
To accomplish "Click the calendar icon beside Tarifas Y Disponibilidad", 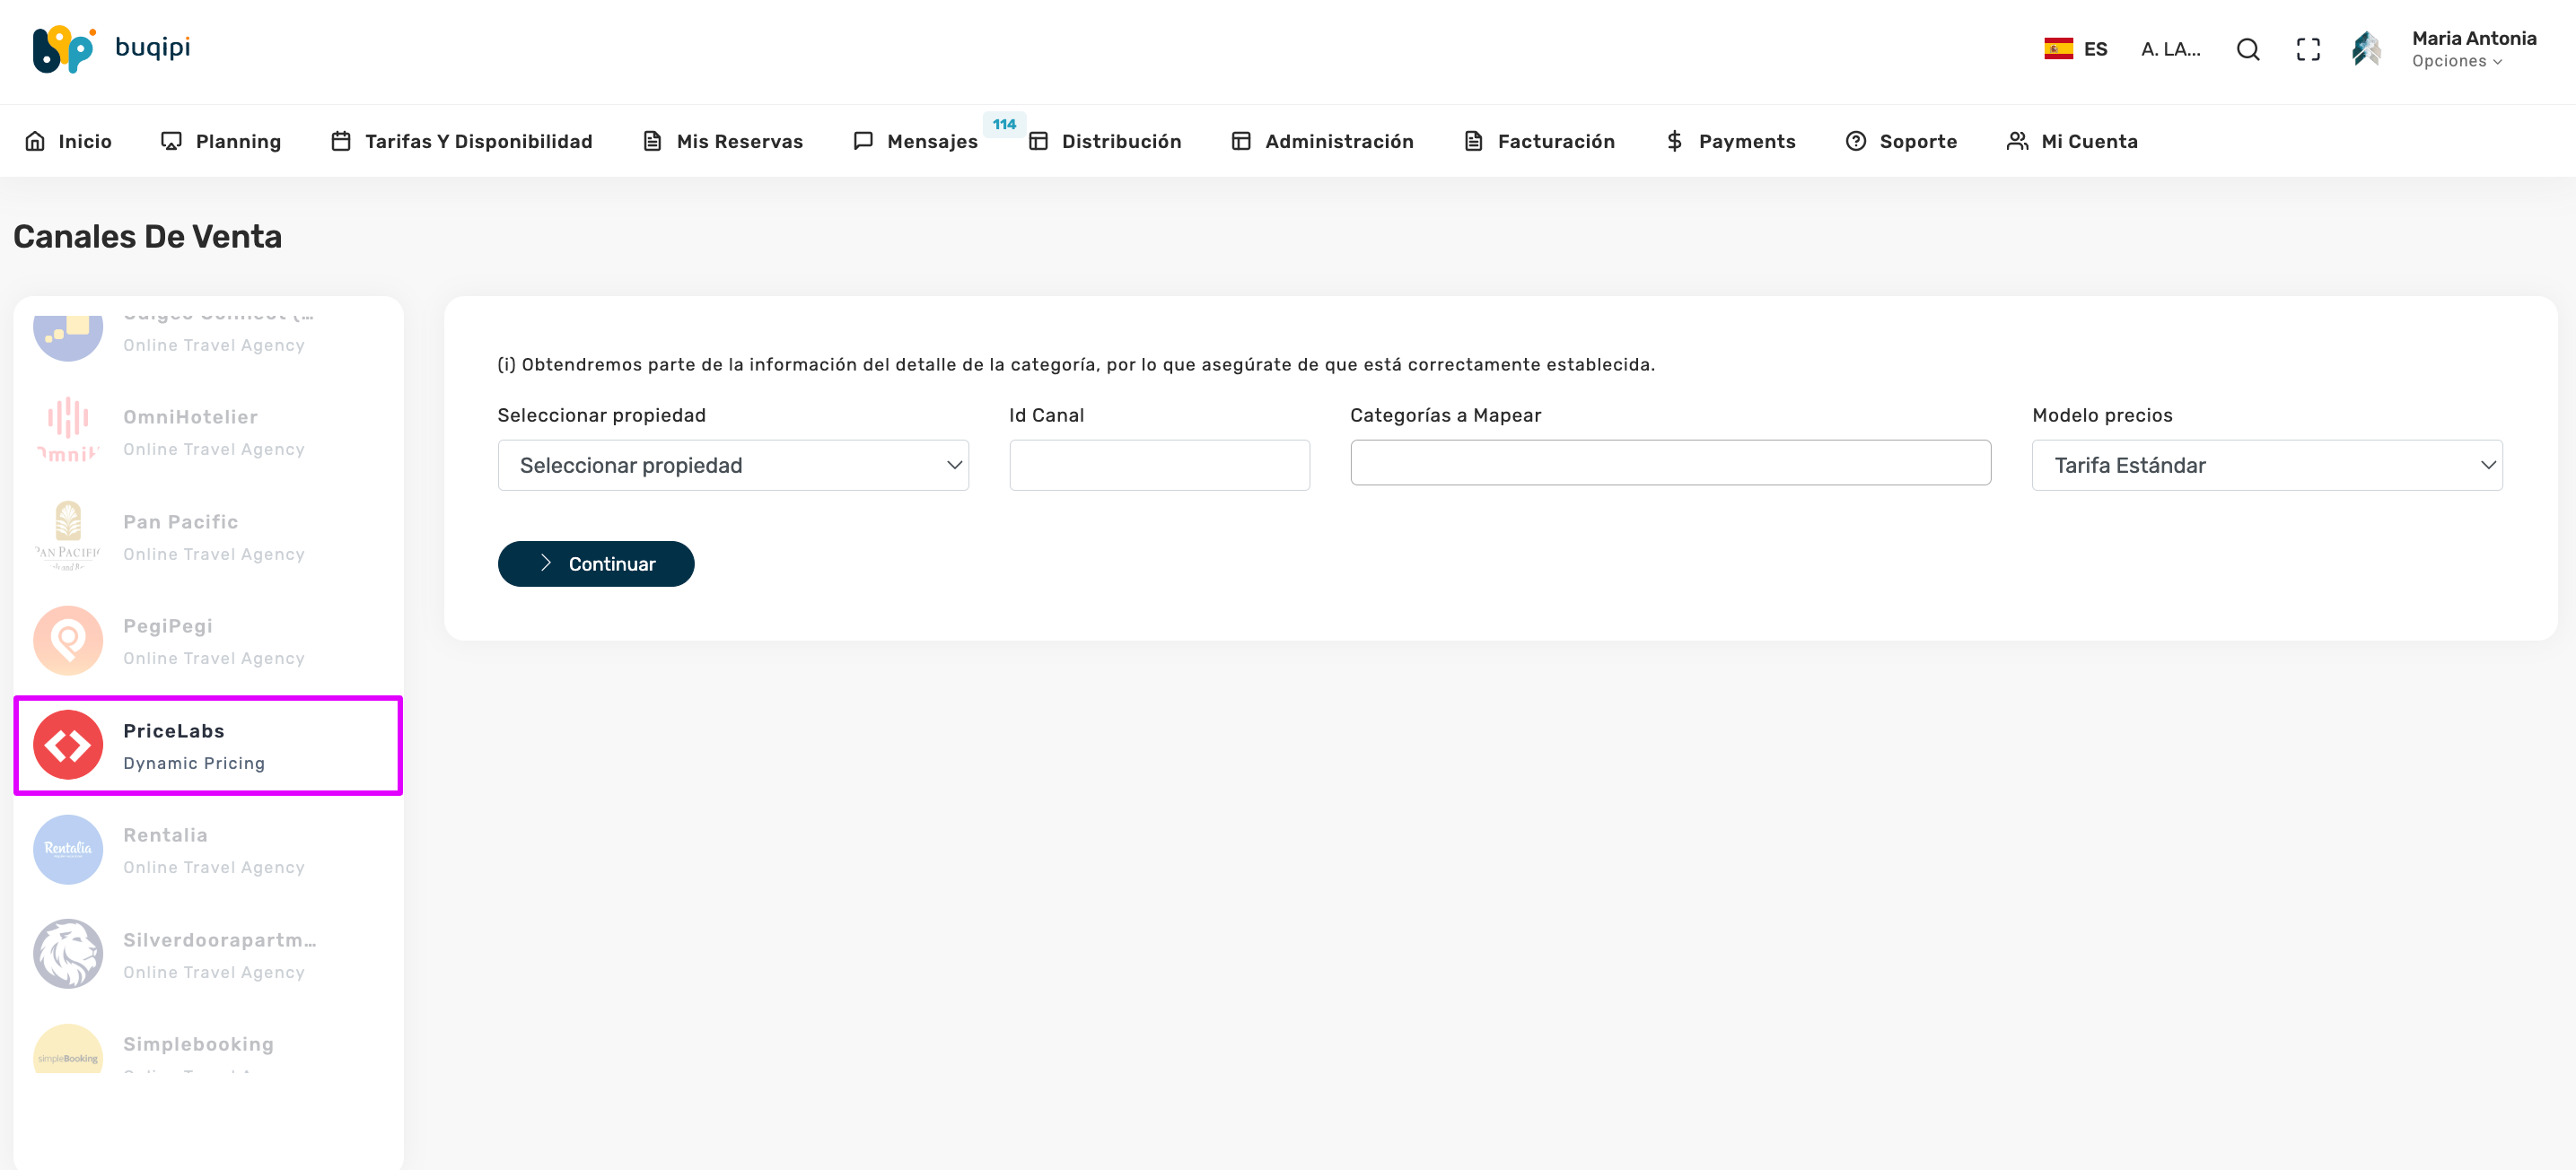I will point(341,141).
